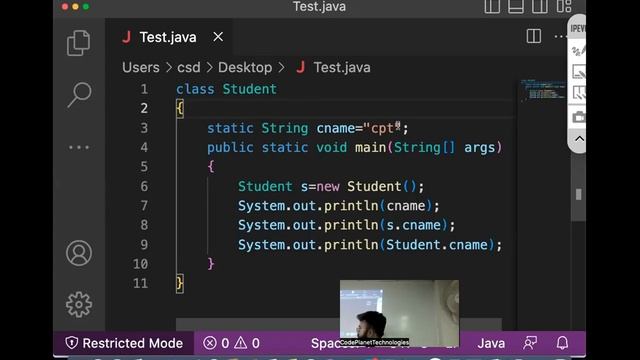Click 'Student.cname' on line 9
Image resolution: width=640 pixels, height=360 pixels.
point(437,245)
